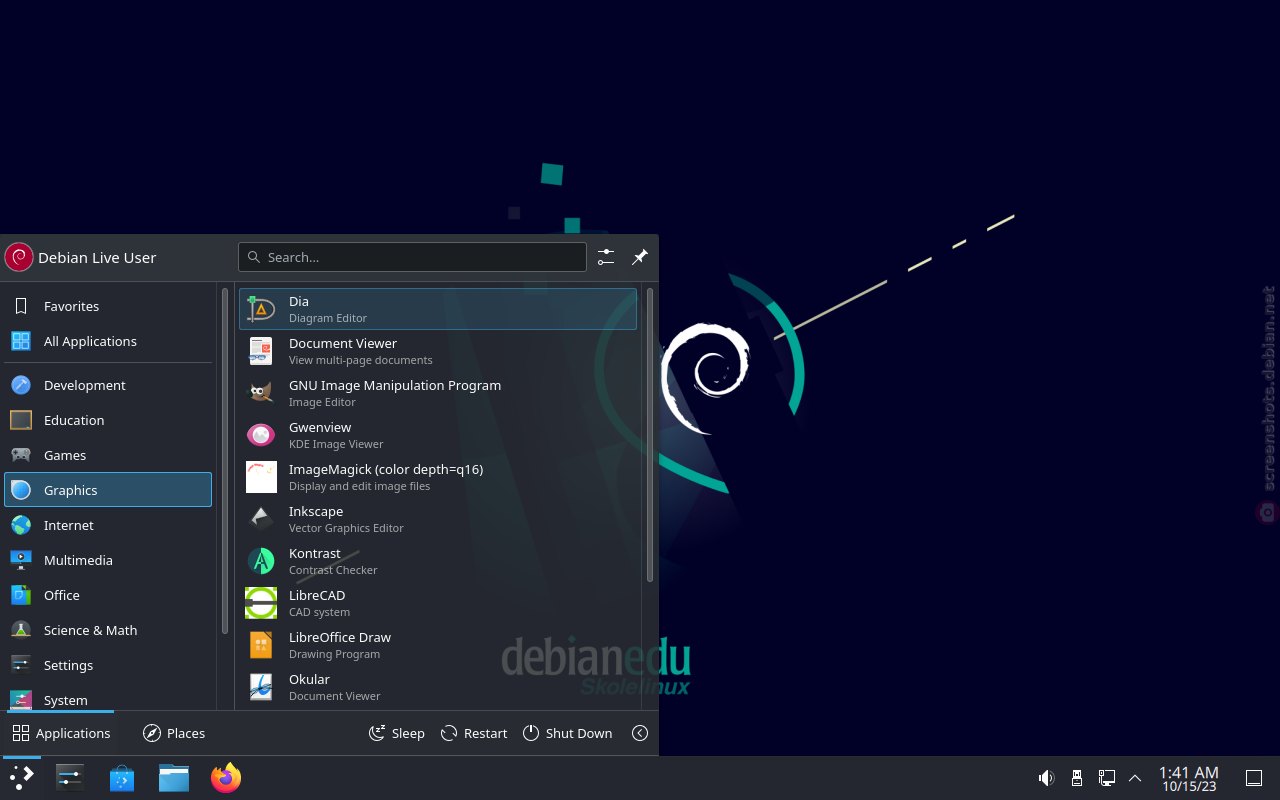
Task: Click the show desktop icon in the panel
Action: pos(1254,778)
